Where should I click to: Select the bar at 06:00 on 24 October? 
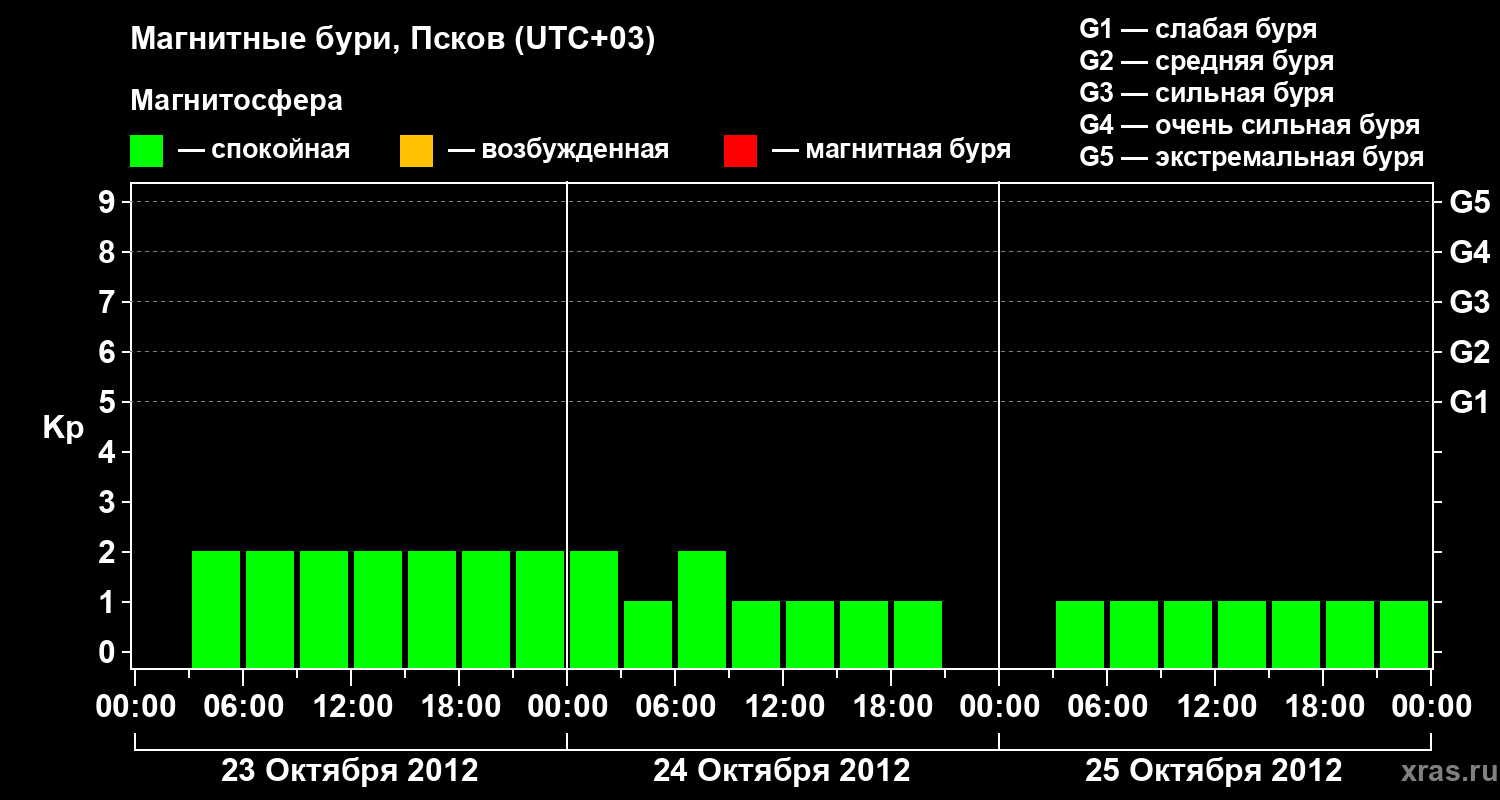(702, 609)
